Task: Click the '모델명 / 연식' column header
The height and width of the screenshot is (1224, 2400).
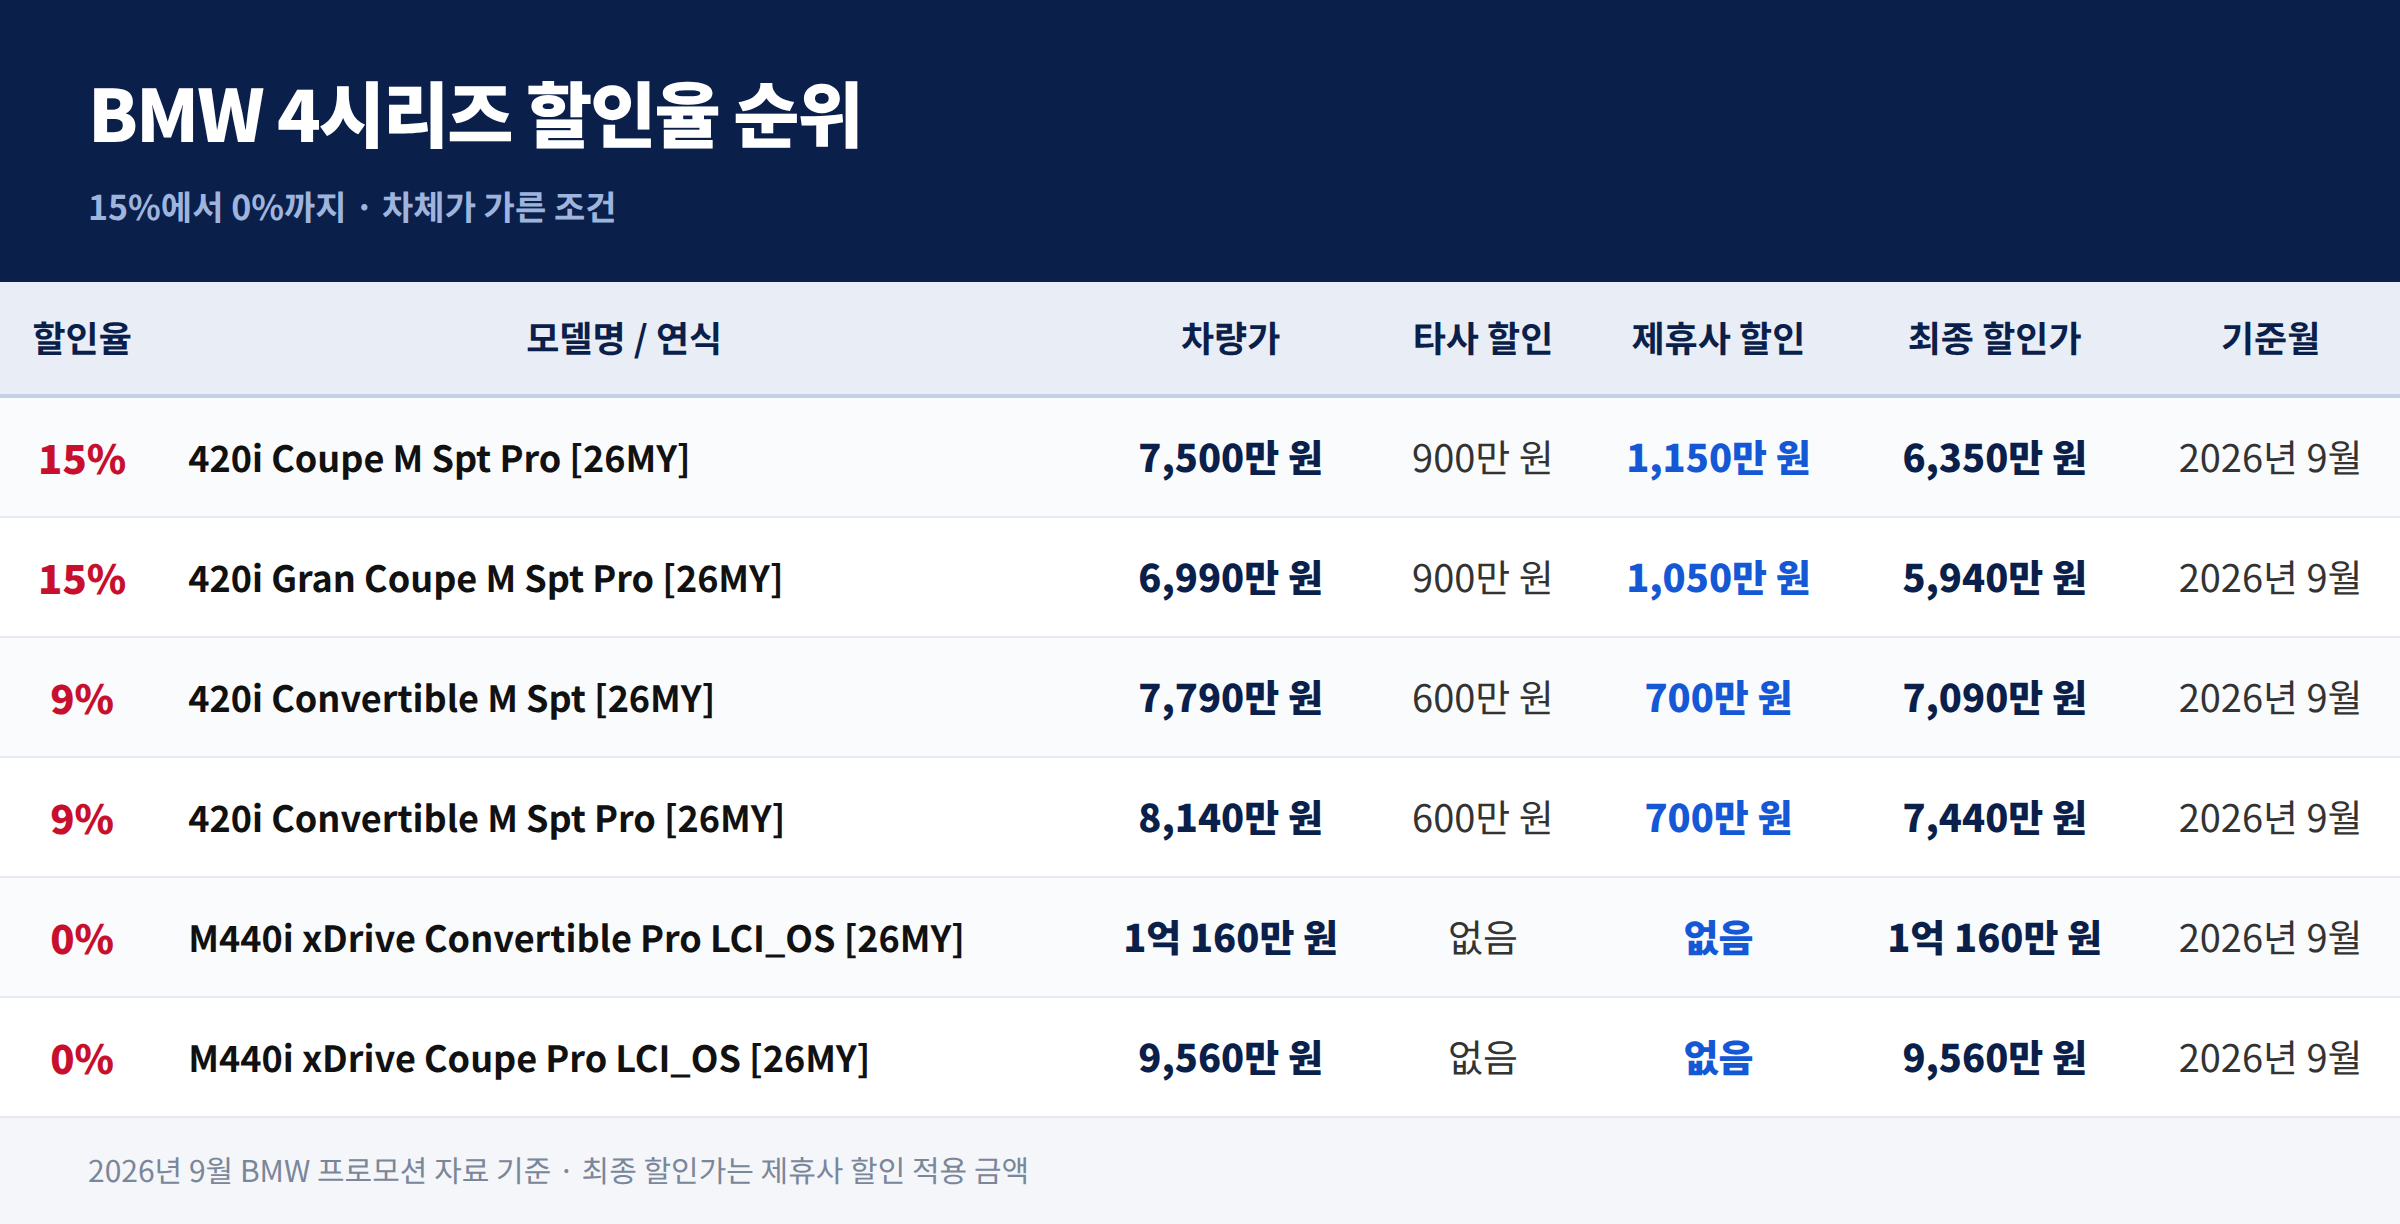Action: coord(623,338)
